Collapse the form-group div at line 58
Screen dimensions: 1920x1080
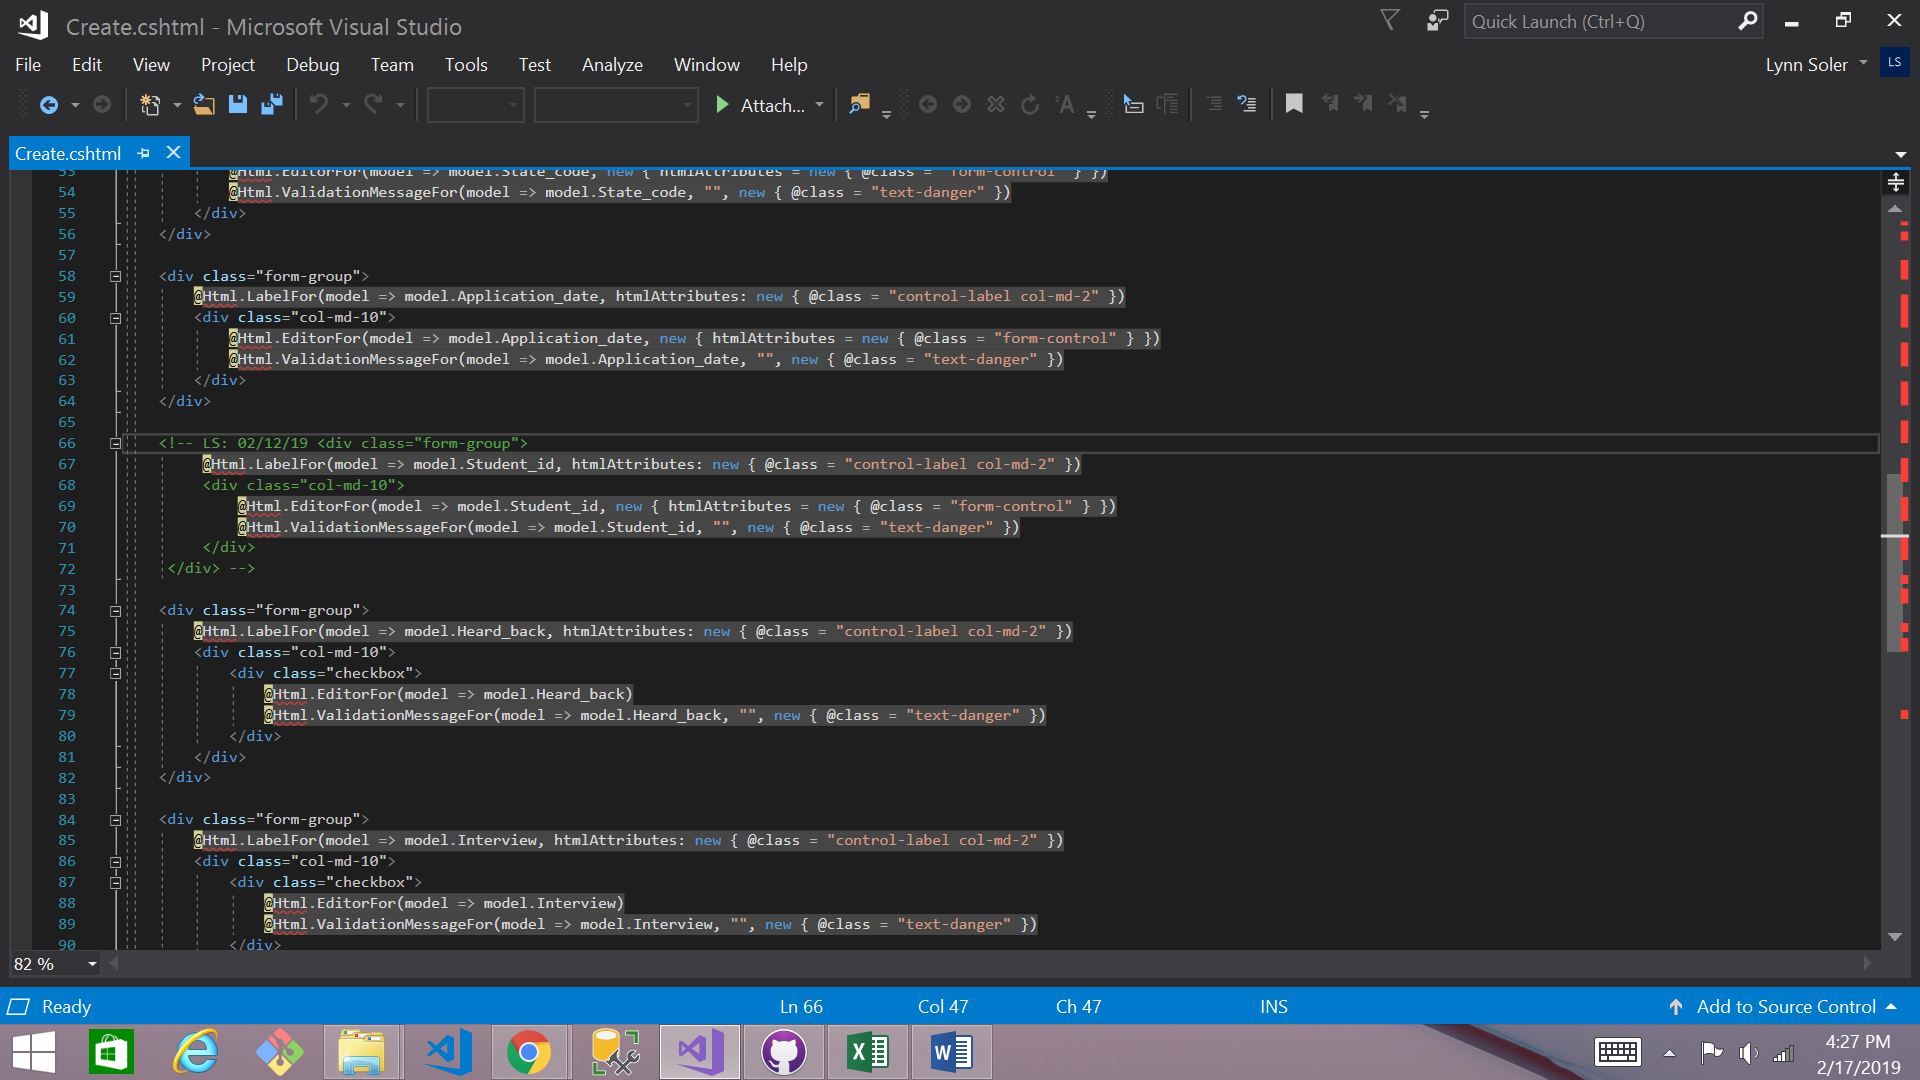tap(115, 276)
